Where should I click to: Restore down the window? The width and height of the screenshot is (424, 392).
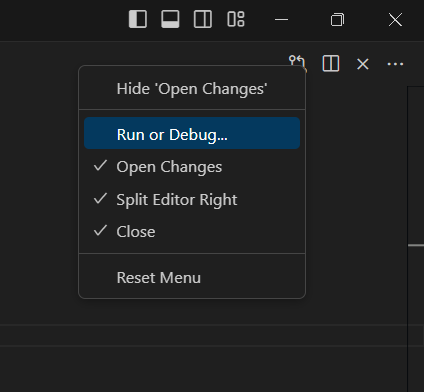point(337,19)
